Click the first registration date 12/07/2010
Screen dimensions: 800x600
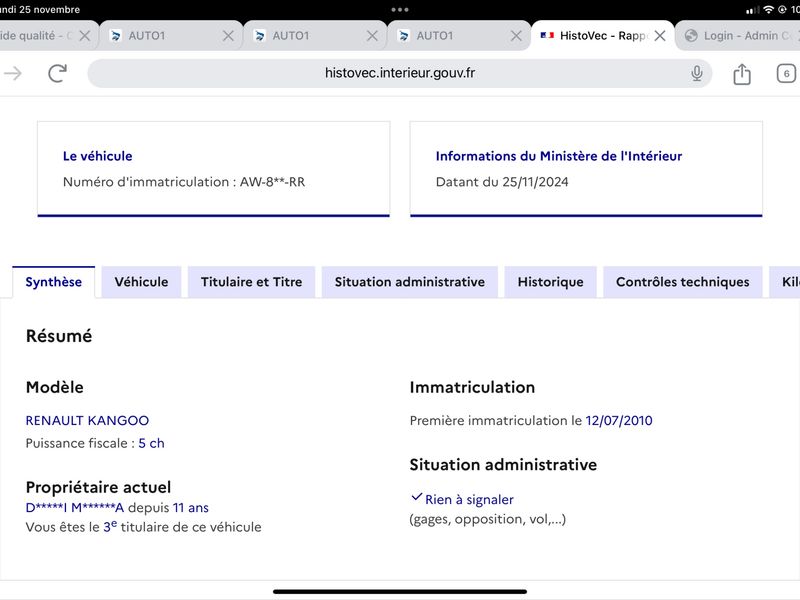coord(619,420)
